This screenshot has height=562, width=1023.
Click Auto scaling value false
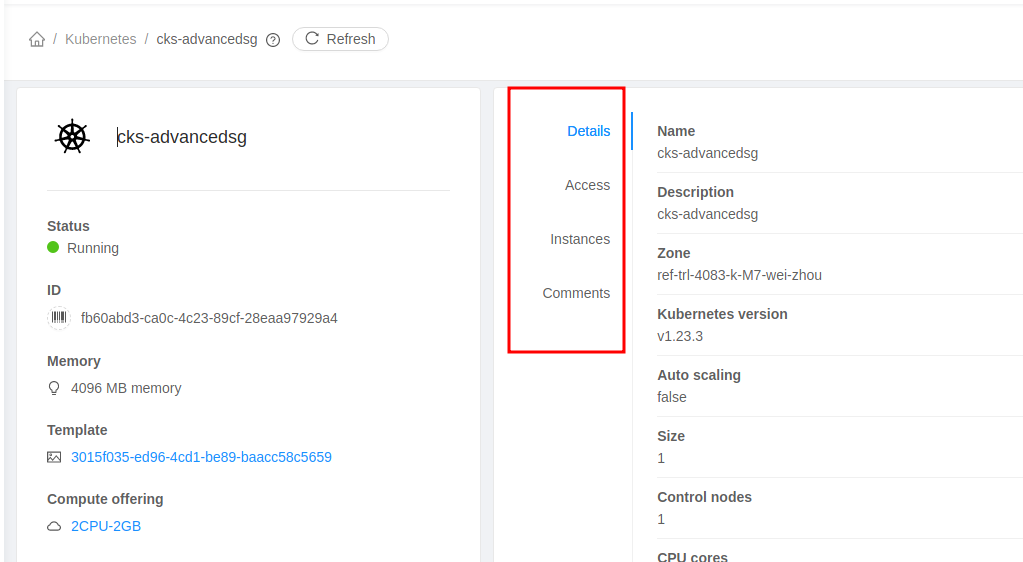(x=672, y=397)
